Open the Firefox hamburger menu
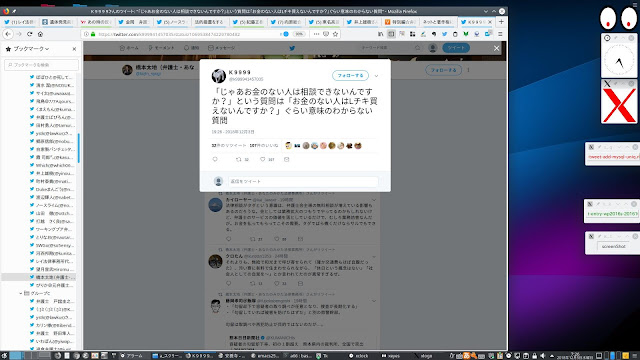The width and height of the screenshot is (640, 360). tap(500, 34)
